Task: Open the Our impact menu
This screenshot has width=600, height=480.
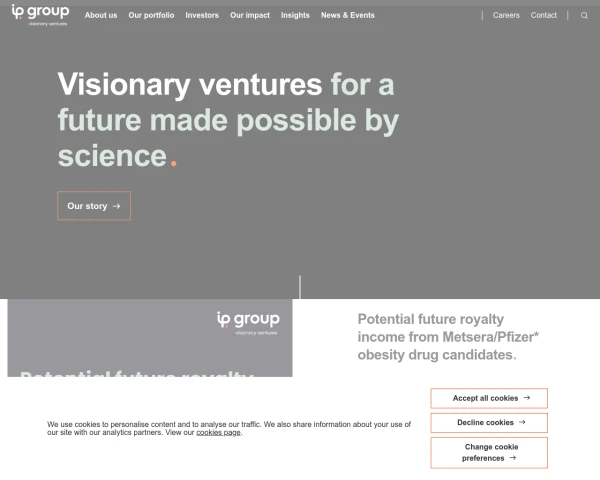Action: [250, 16]
